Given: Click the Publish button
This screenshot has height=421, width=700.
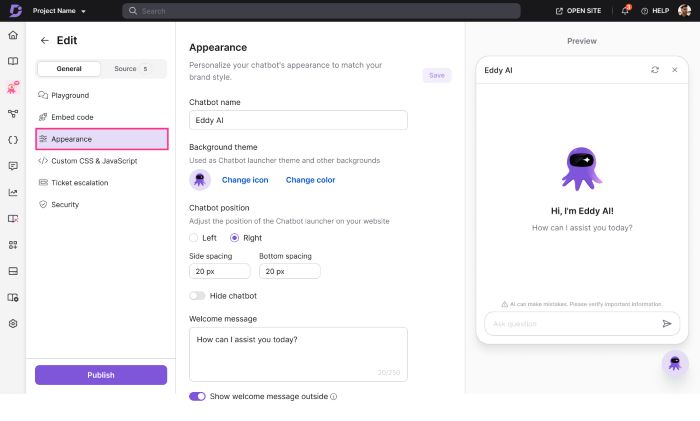Looking at the screenshot, I should coord(101,375).
